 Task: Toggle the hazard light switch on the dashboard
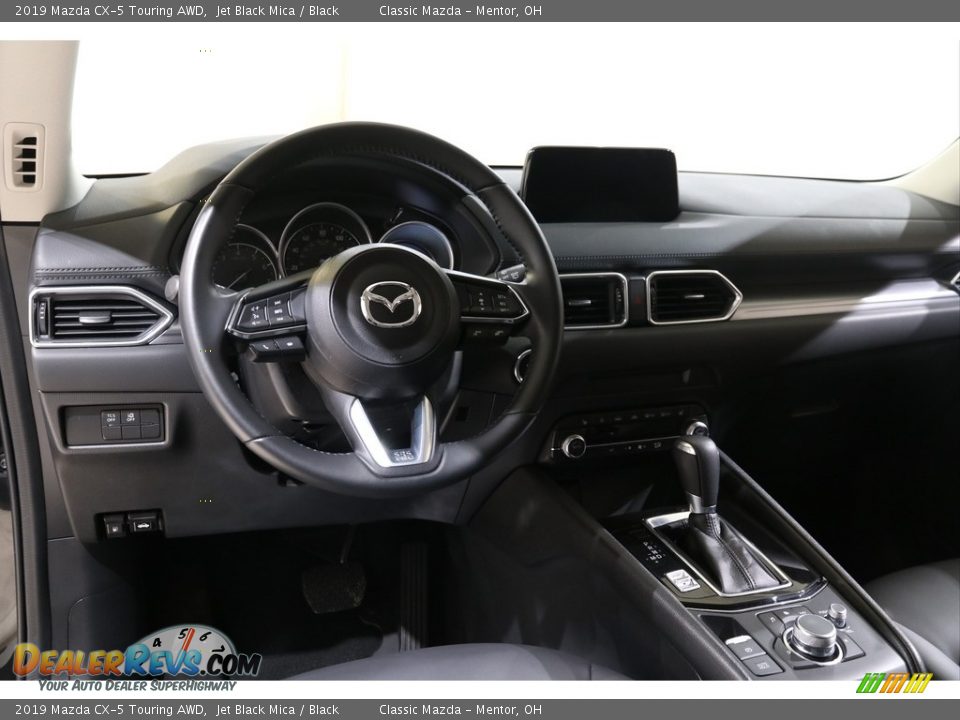[637, 298]
